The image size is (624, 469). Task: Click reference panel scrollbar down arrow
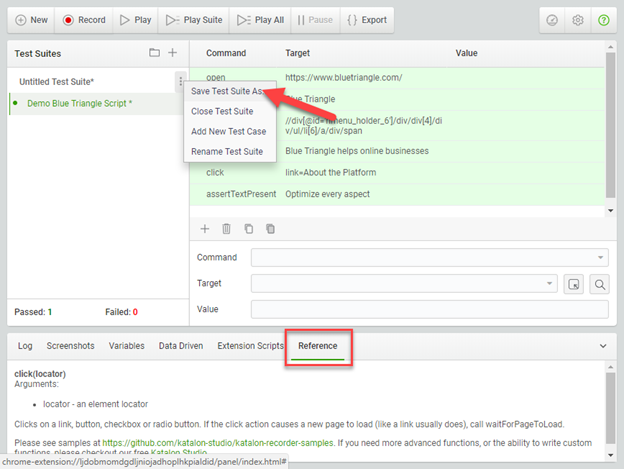tap(610, 455)
